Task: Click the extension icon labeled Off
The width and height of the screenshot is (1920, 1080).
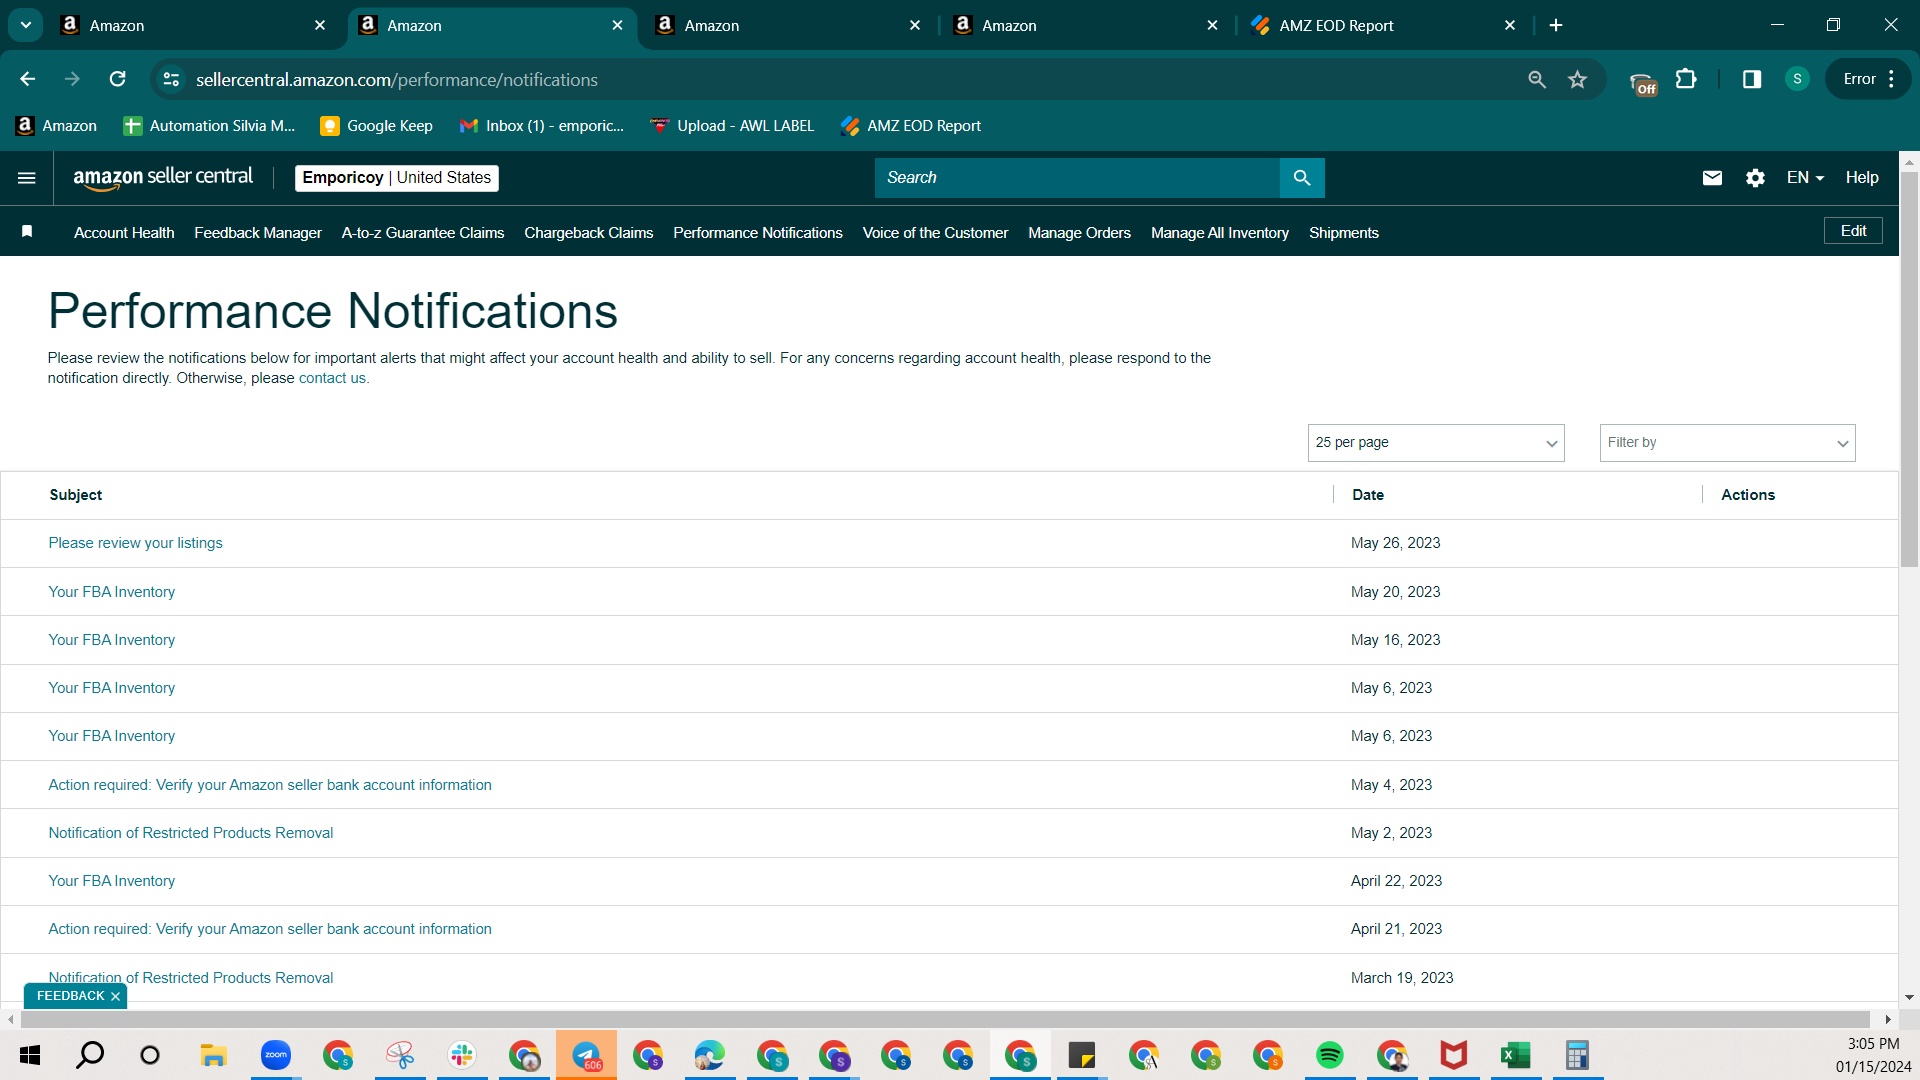Action: [x=1642, y=82]
